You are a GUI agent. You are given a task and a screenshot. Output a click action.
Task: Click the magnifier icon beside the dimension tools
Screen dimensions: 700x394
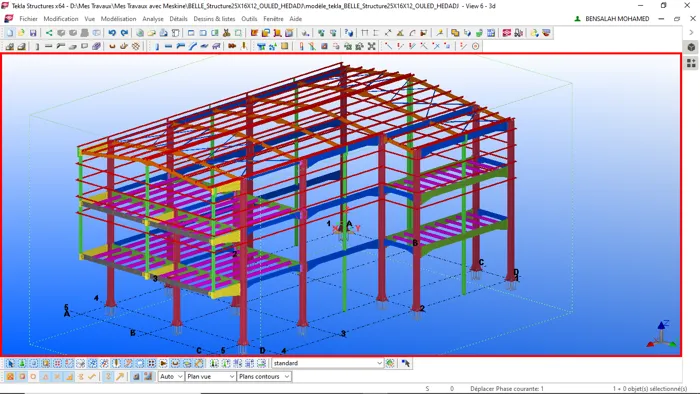439,33
